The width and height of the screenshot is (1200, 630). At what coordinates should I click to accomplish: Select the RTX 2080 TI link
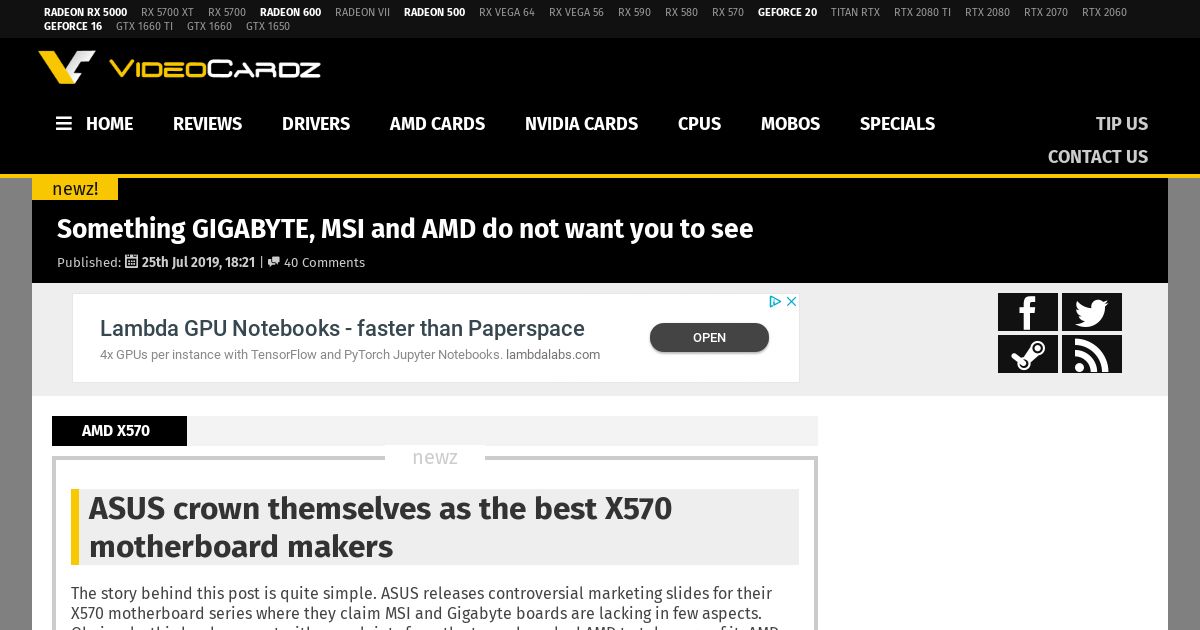pos(922,13)
